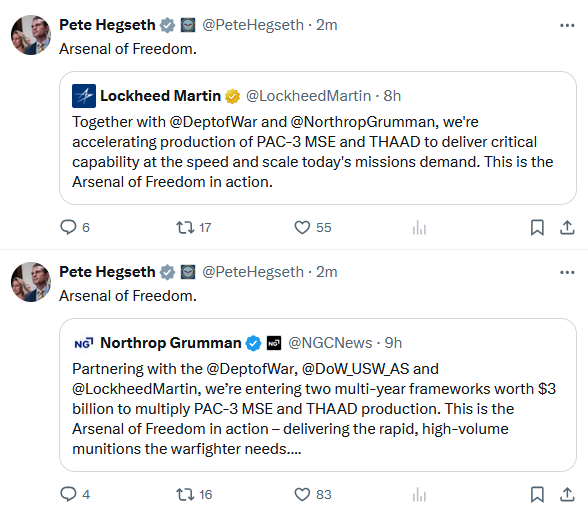Open the more options menu on first post

[567, 26]
